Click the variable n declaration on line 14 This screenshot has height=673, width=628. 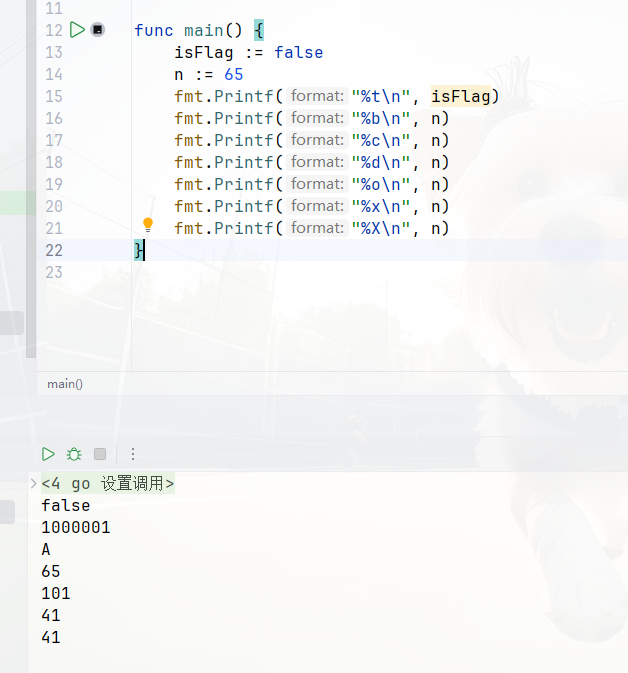(179, 75)
